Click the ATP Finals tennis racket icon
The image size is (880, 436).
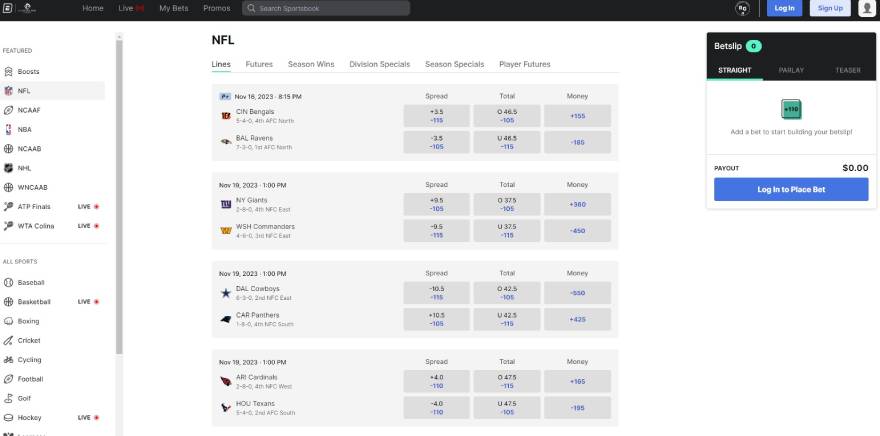(8, 206)
